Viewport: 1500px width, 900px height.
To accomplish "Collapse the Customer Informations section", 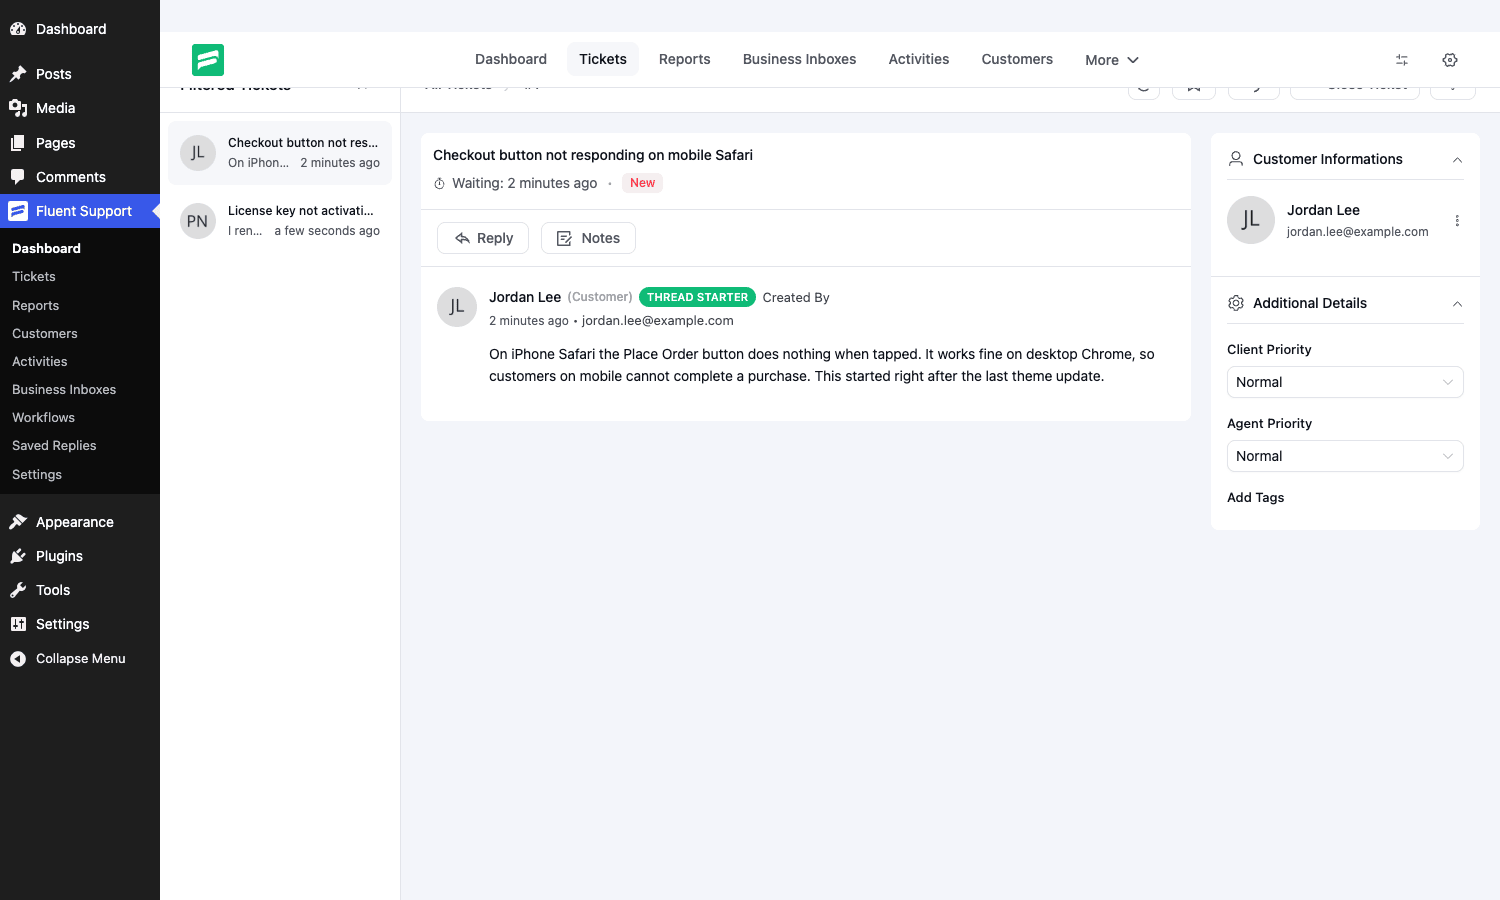I will (x=1457, y=160).
